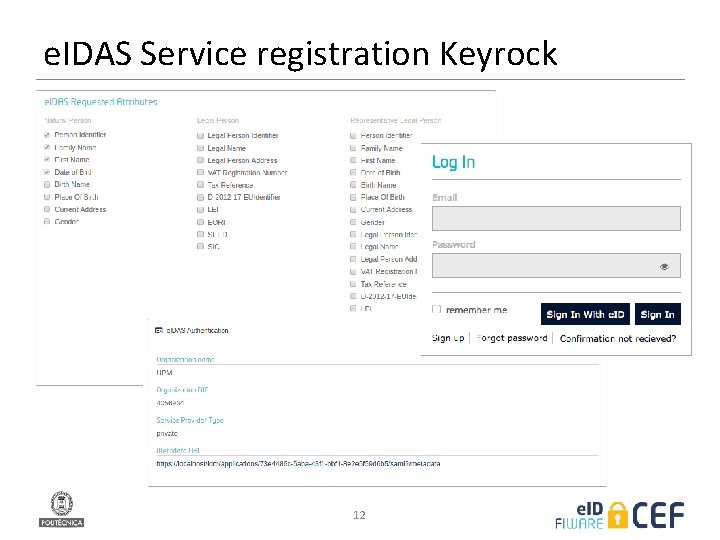Image resolution: width=720 pixels, height=540 pixels.
Task: Click the eIDAS Authentication header icon
Action: [159, 330]
